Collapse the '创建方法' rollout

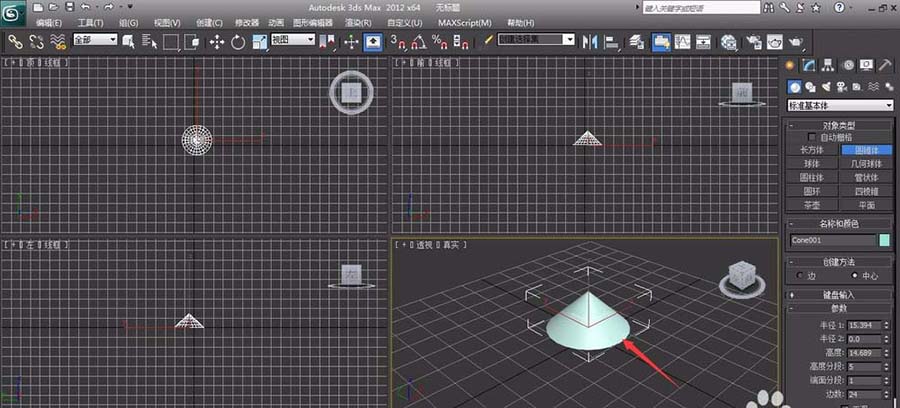click(x=839, y=262)
